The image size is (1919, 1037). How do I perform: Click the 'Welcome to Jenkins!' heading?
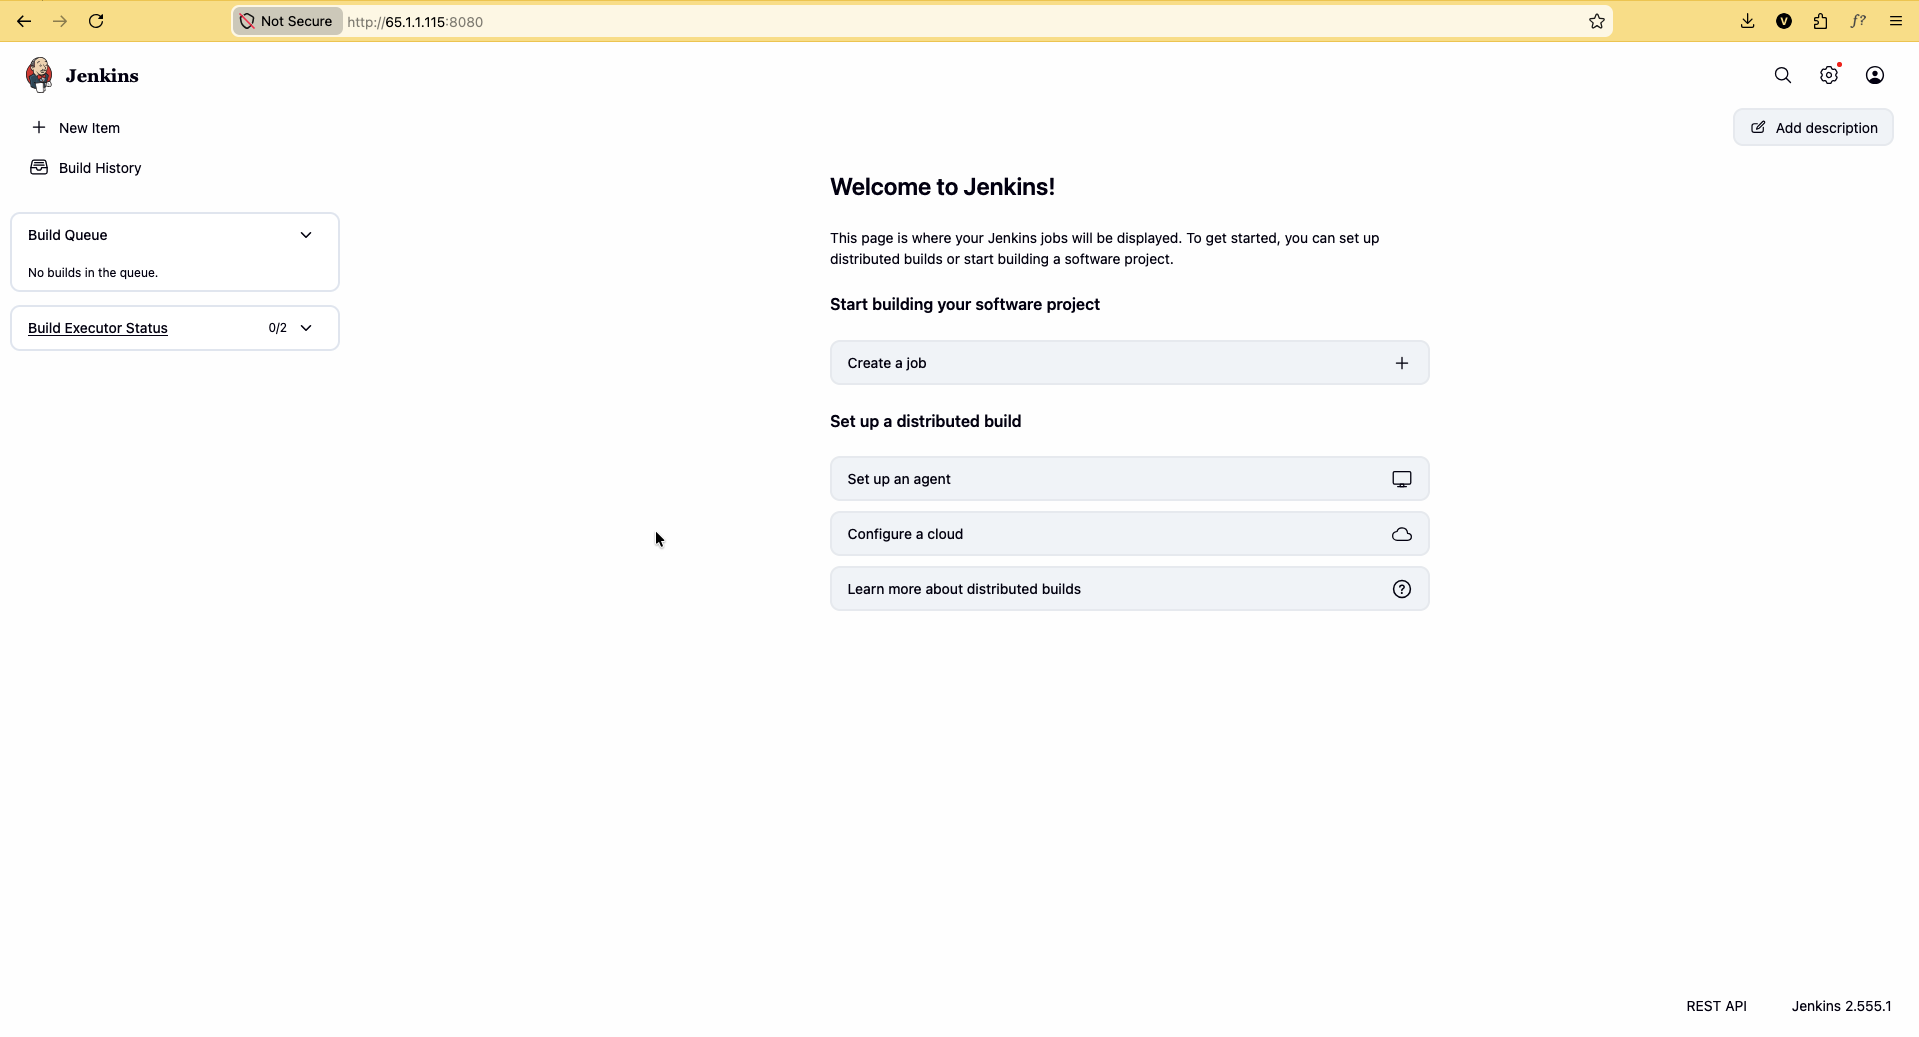(942, 187)
